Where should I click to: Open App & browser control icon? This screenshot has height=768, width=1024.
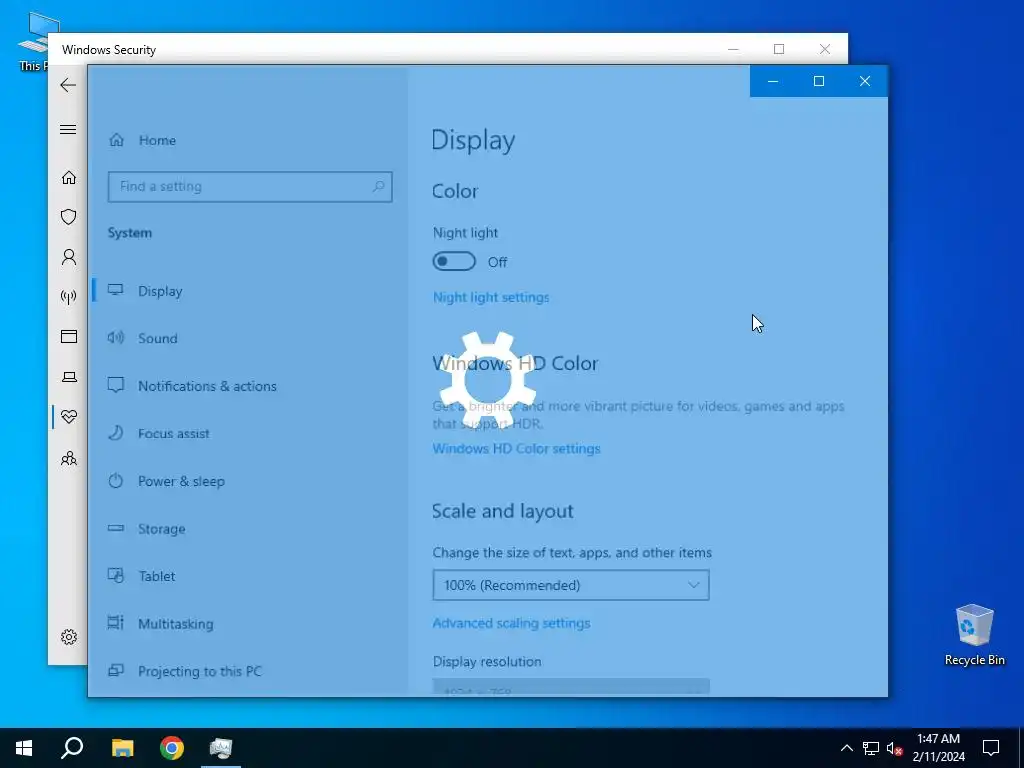69,336
